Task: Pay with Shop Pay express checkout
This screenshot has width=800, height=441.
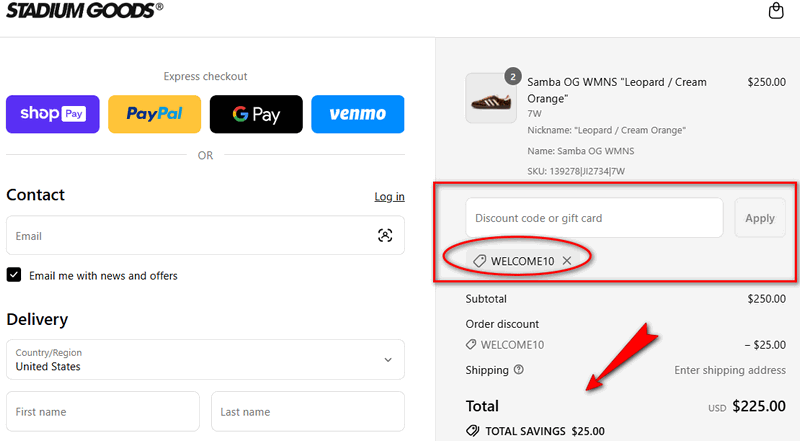Action: [x=53, y=114]
